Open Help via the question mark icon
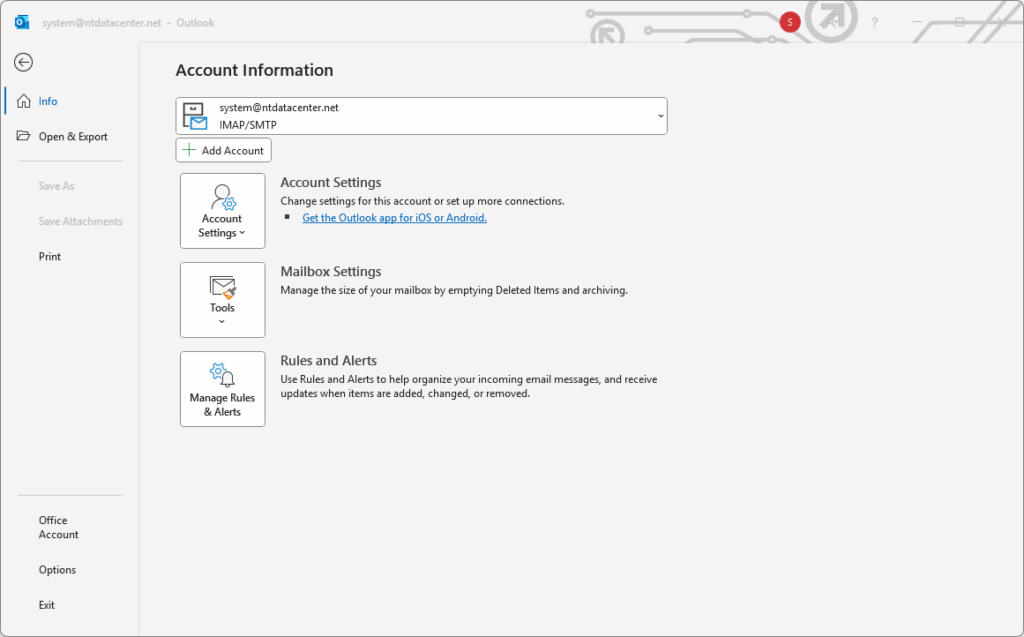The height and width of the screenshot is (637, 1024). [875, 22]
